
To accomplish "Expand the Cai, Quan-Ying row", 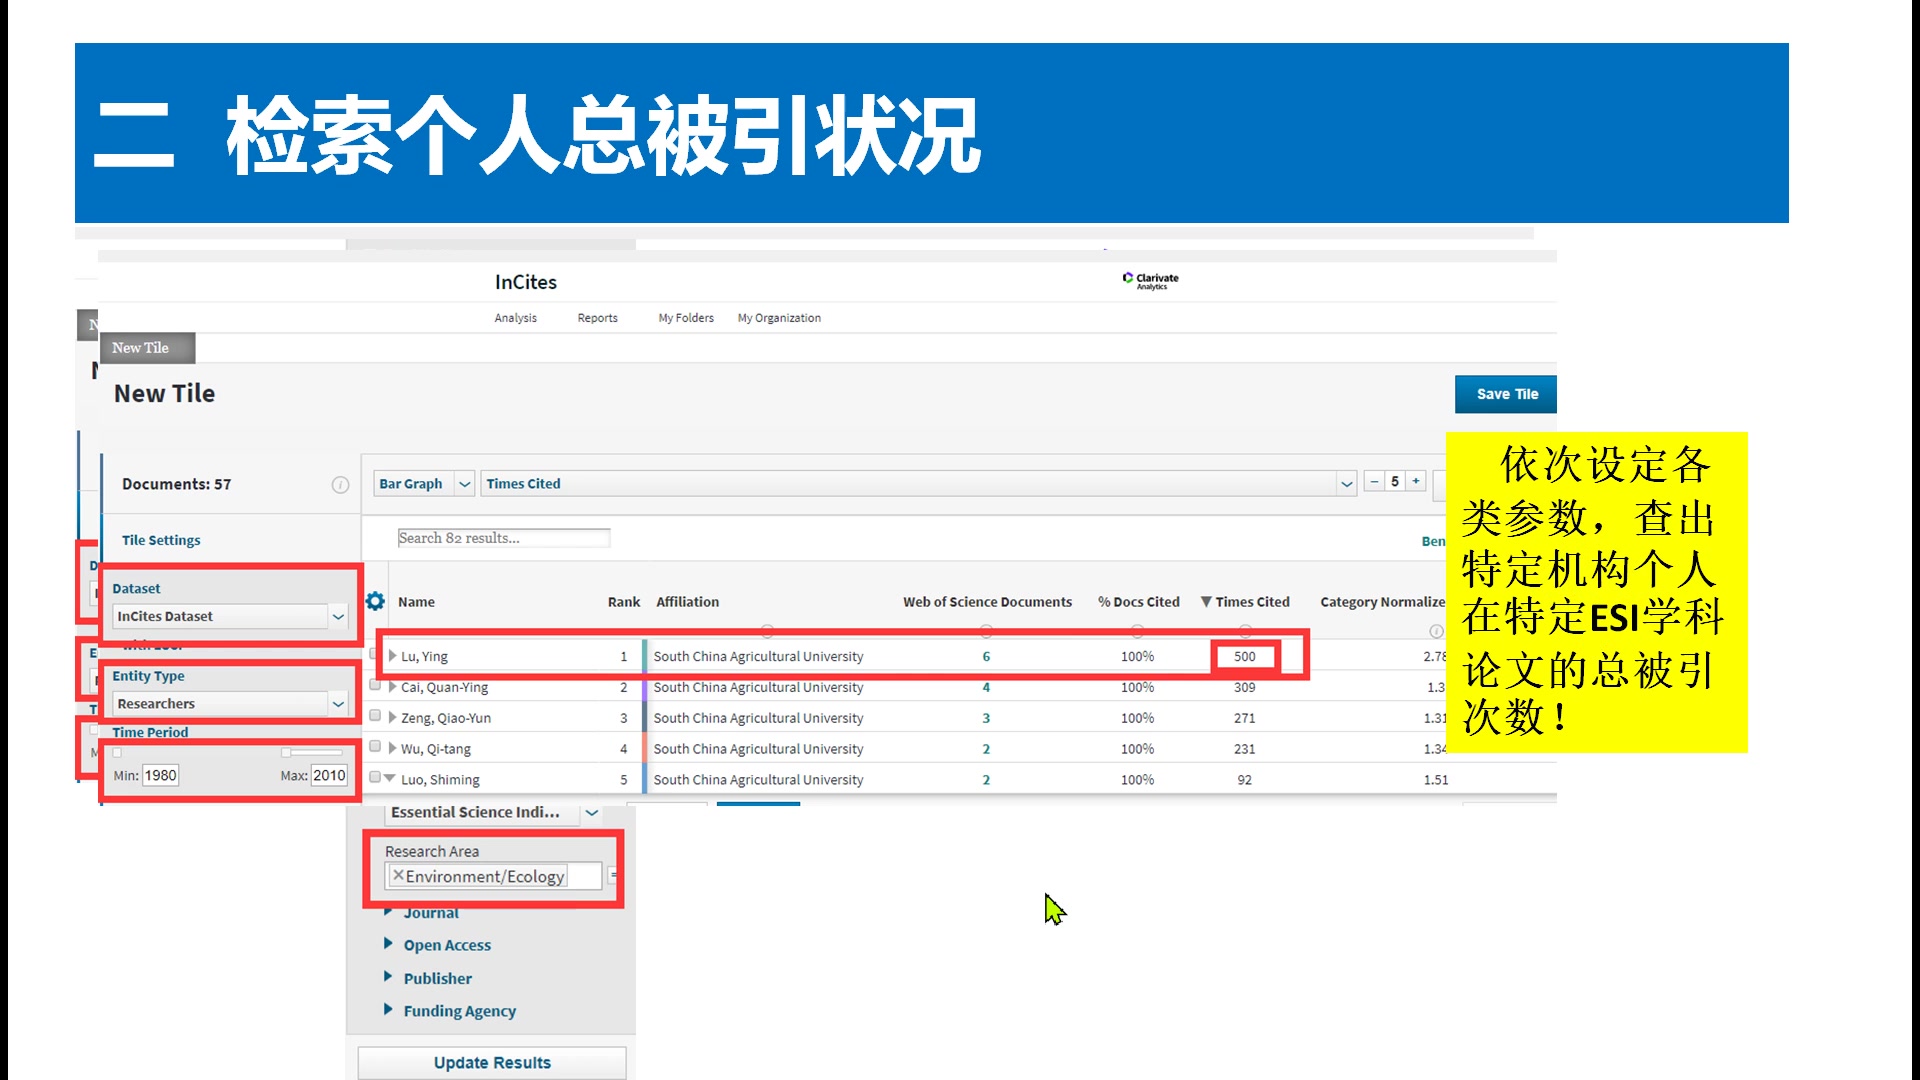I will point(393,687).
